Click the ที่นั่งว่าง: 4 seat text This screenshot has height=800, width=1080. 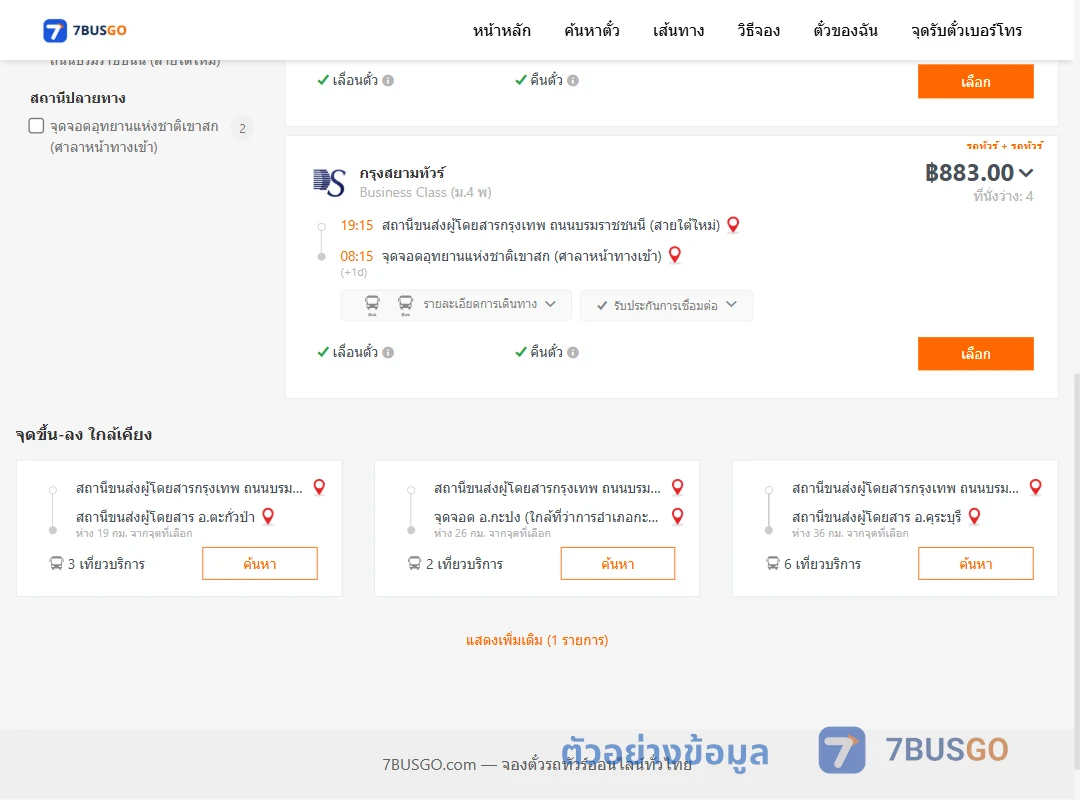click(1003, 196)
